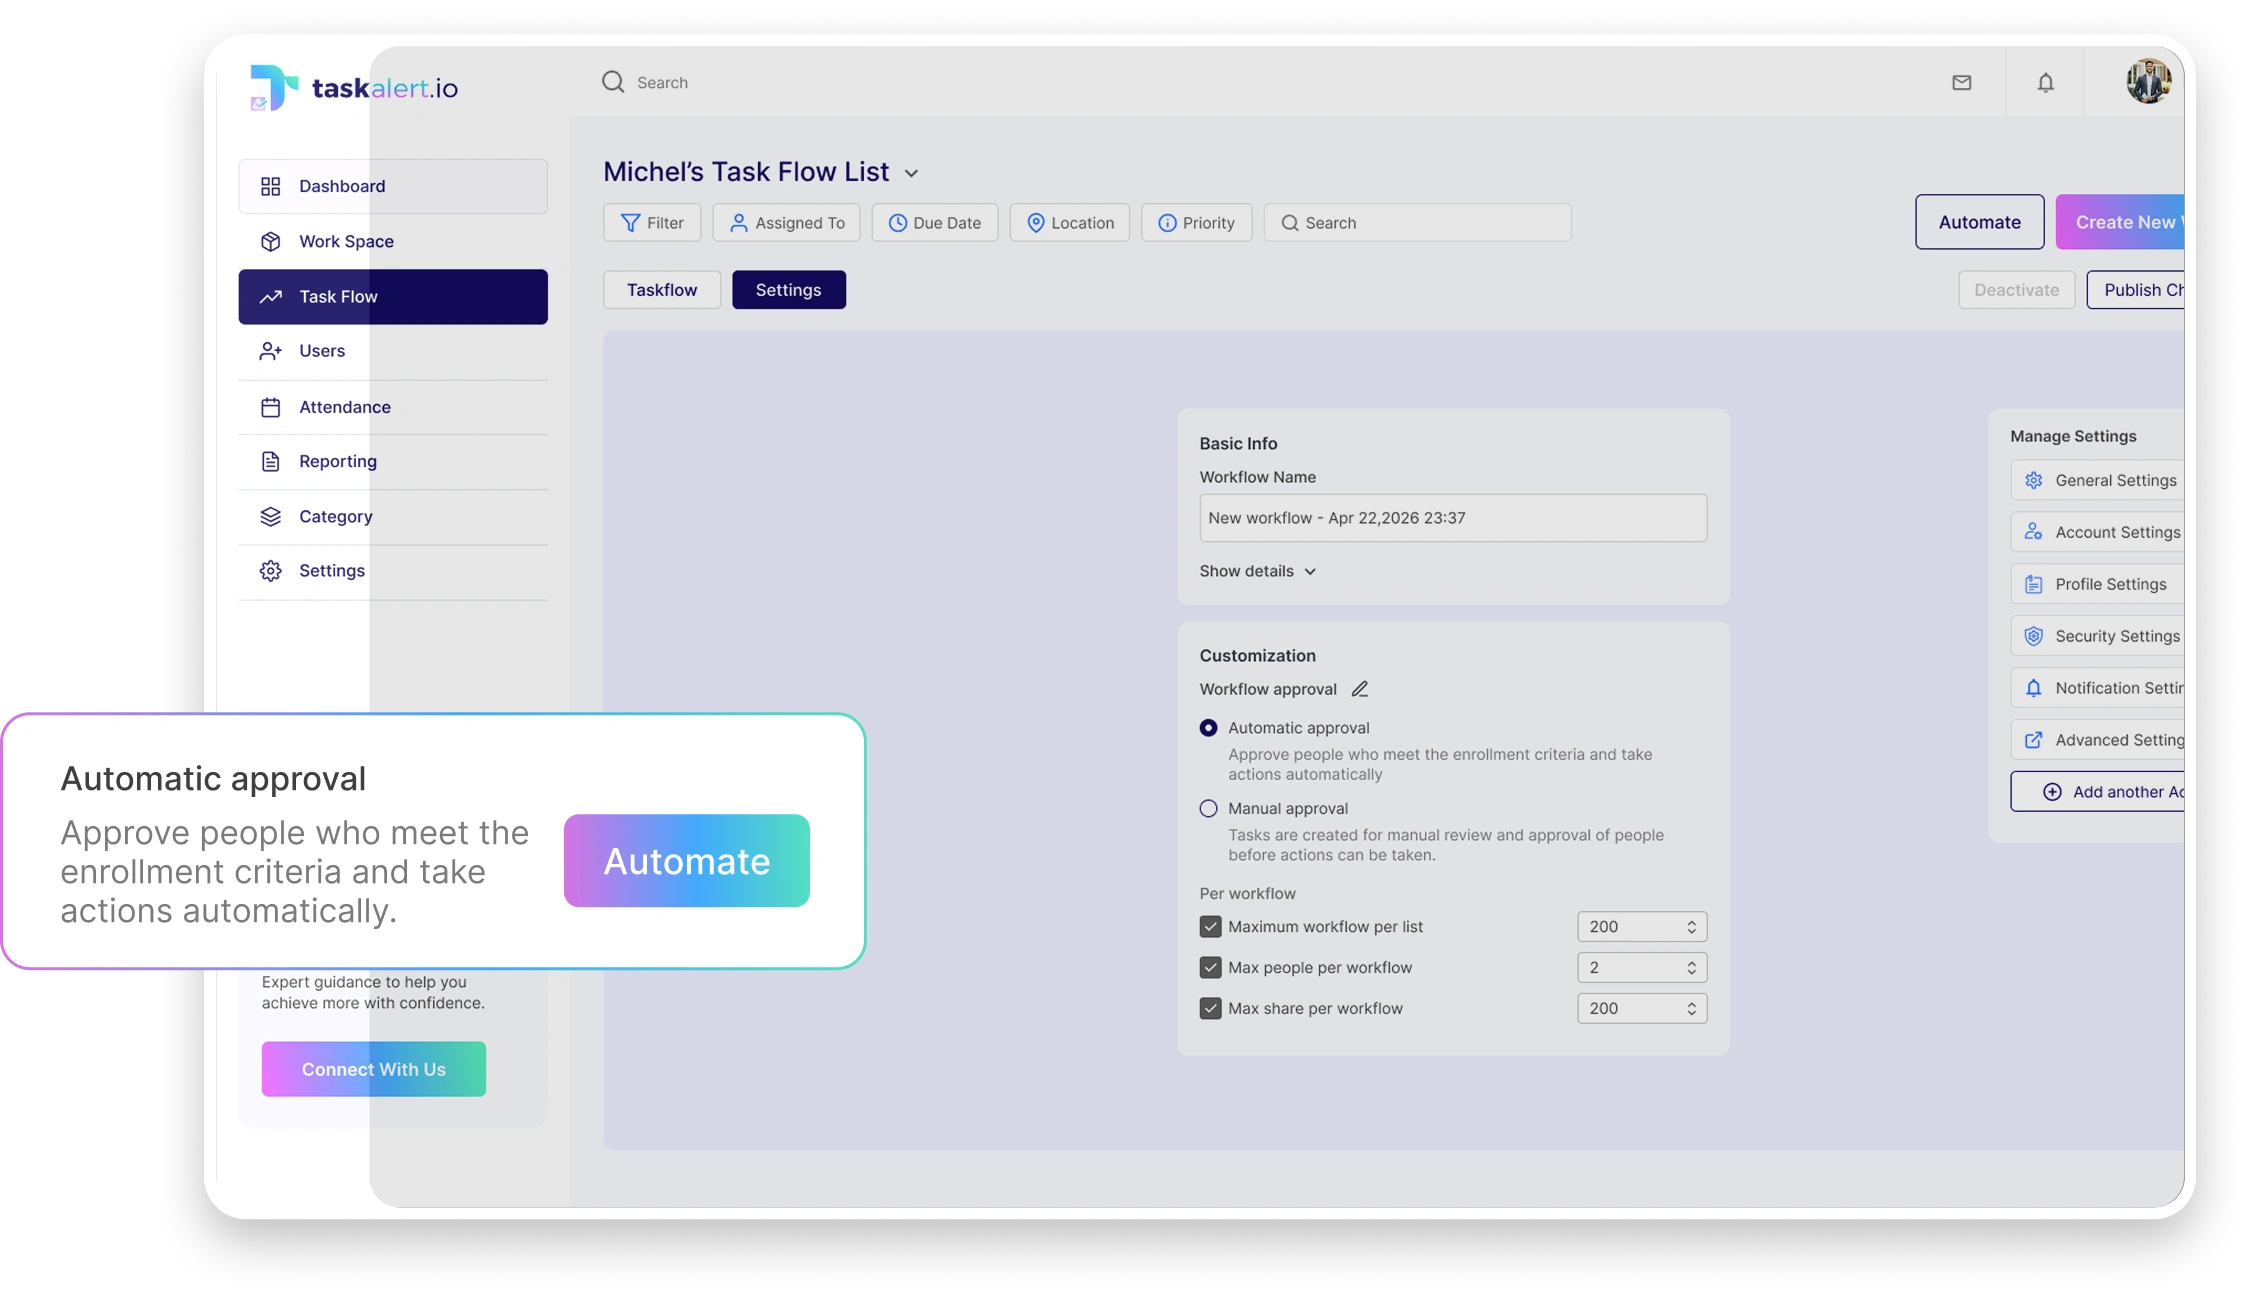The width and height of the screenshot is (2252, 1296).
Task: Click the gradient Automate callout button
Action: click(687, 861)
